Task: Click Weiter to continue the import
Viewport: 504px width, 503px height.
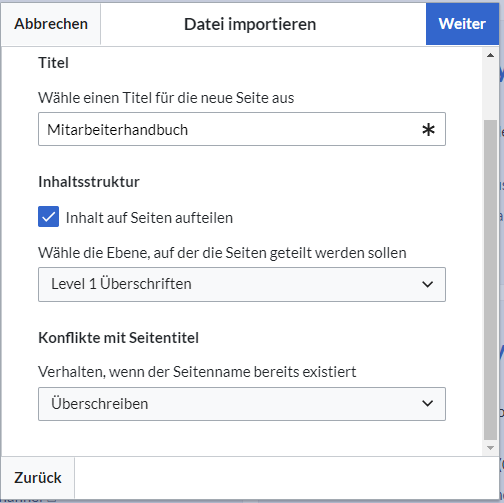Action: pos(462,24)
